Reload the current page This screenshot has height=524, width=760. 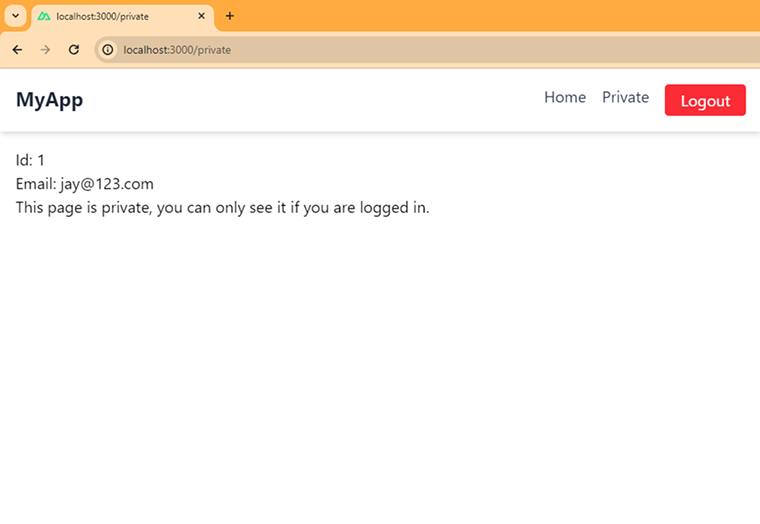pyautogui.click(x=74, y=49)
